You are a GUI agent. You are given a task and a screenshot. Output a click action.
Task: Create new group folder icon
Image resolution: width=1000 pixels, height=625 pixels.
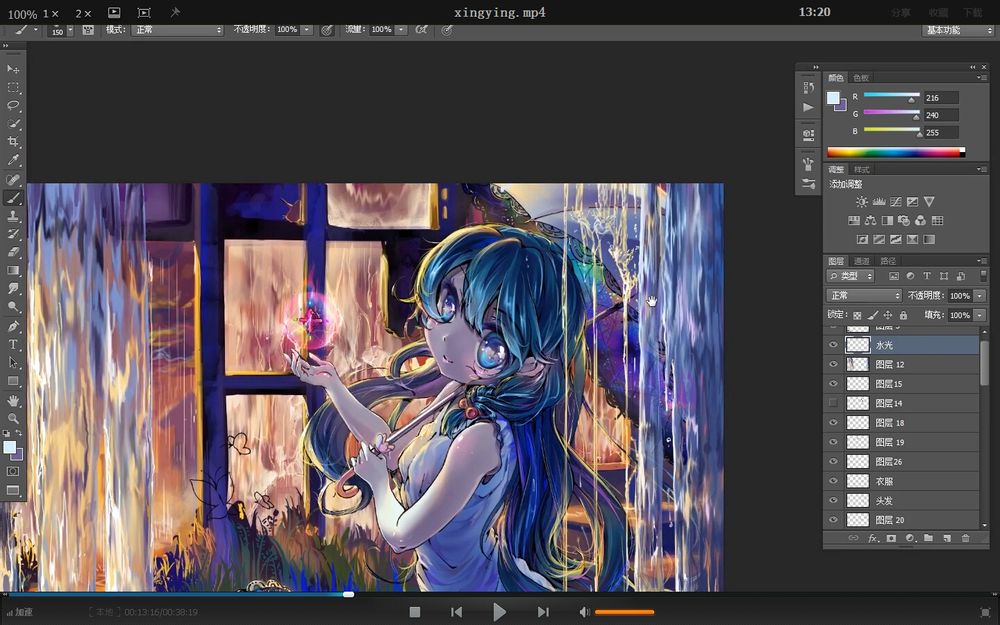pos(928,538)
